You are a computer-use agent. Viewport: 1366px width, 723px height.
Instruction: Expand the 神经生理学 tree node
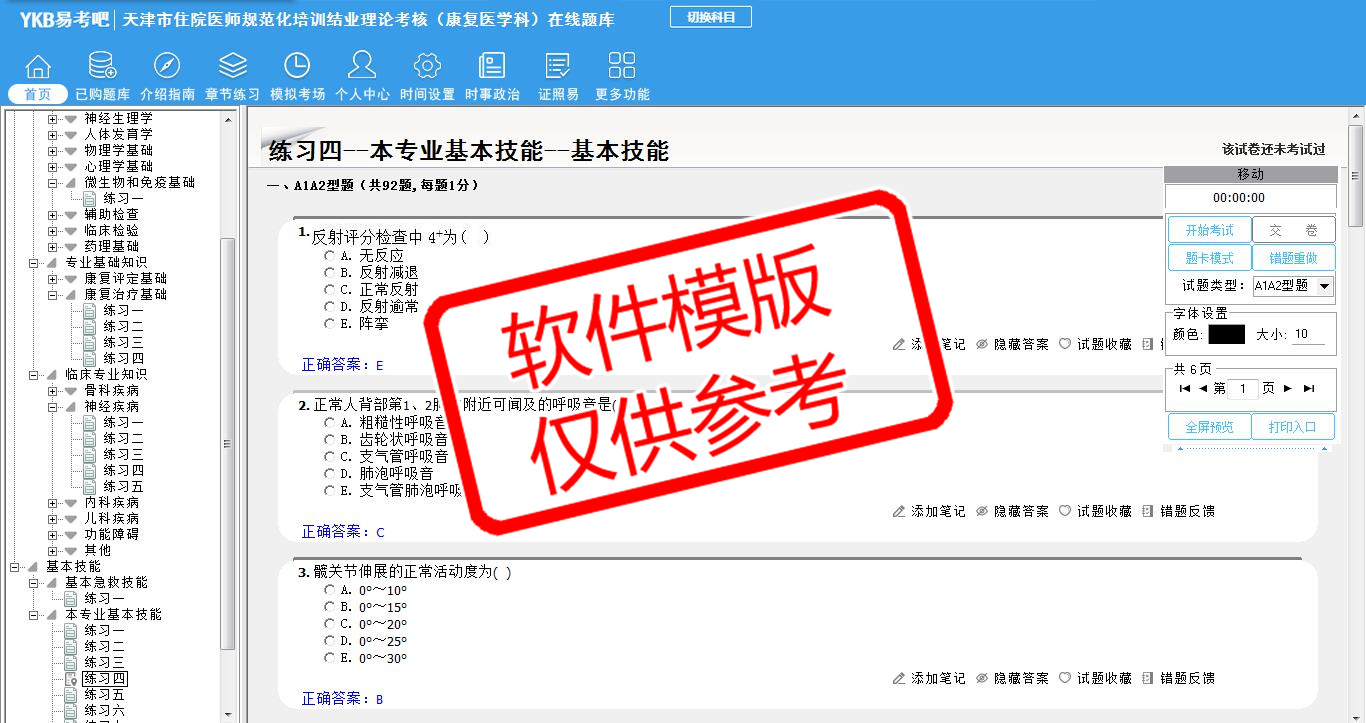pos(53,118)
